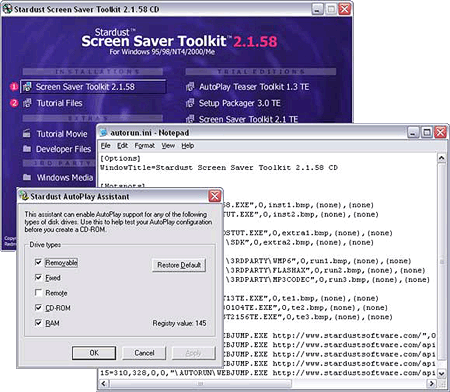This screenshot has height=392, width=450.
Task: Open Notepad File menu
Action: click(x=106, y=146)
